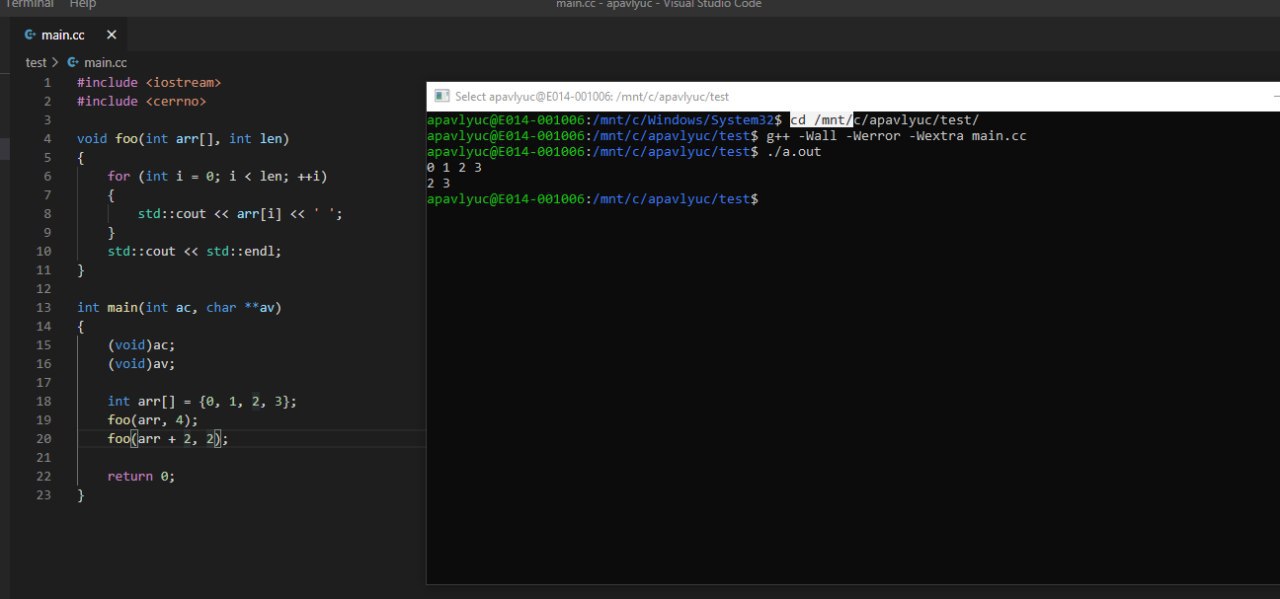Open the Help menu

pyautogui.click(x=83, y=4)
